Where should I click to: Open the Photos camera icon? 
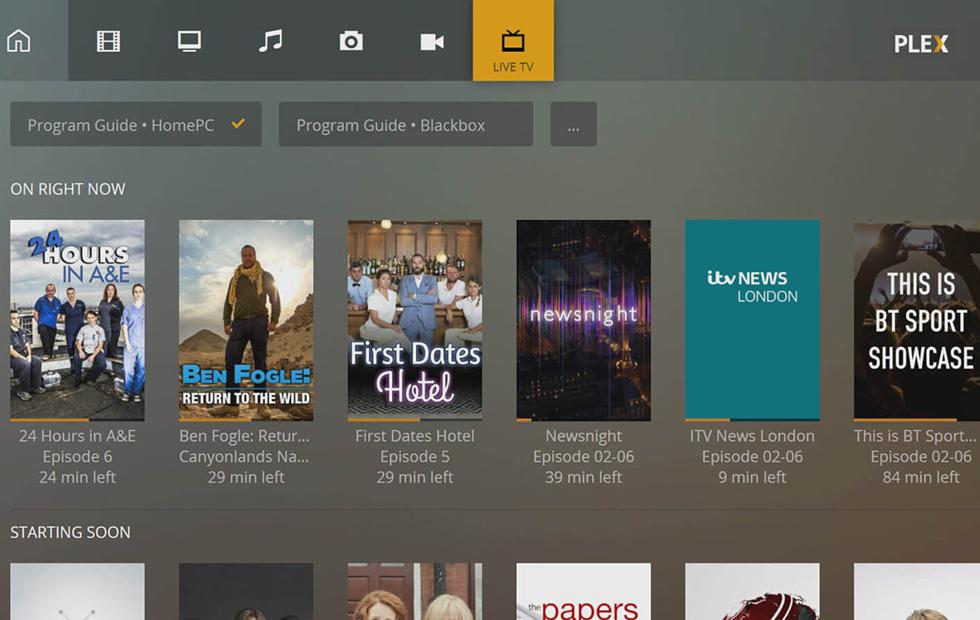(x=351, y=41)
